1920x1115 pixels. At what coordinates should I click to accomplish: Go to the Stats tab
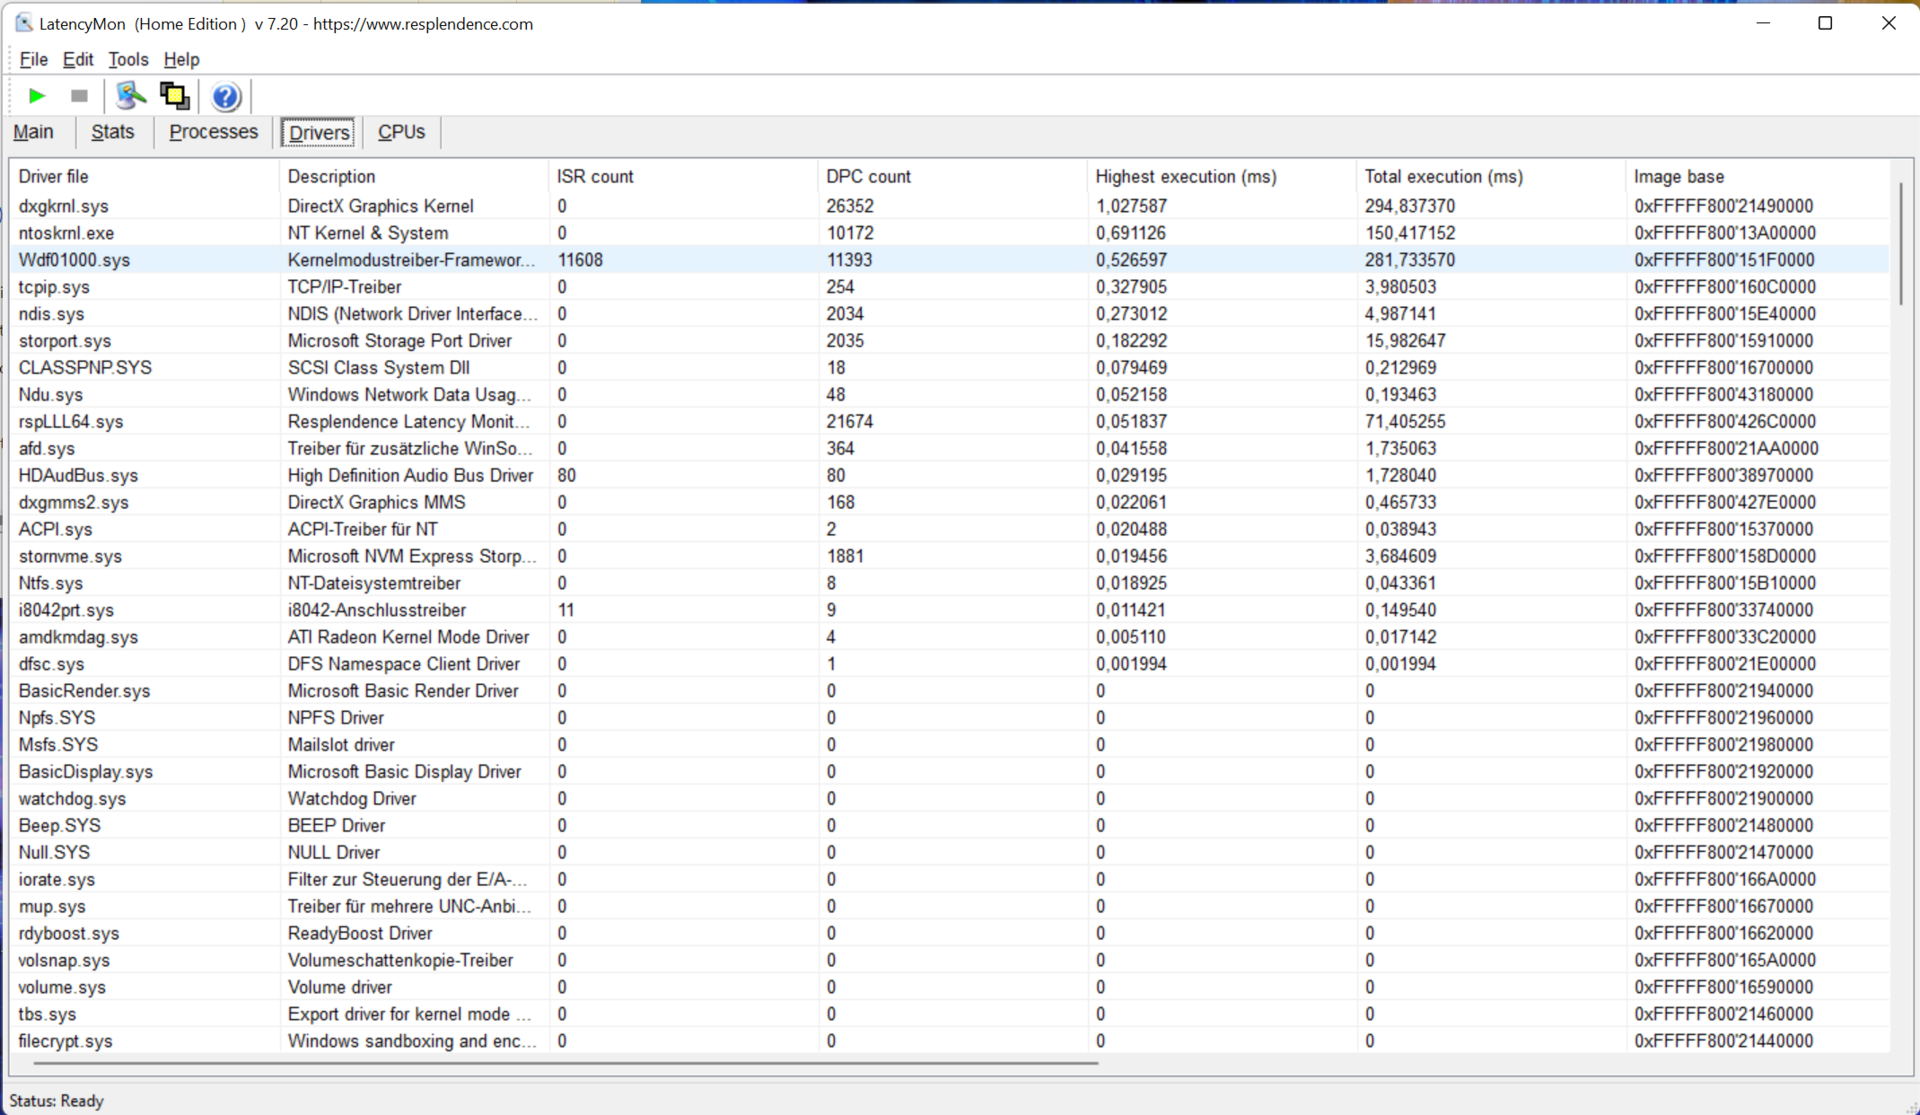click(x=112, y=132)
